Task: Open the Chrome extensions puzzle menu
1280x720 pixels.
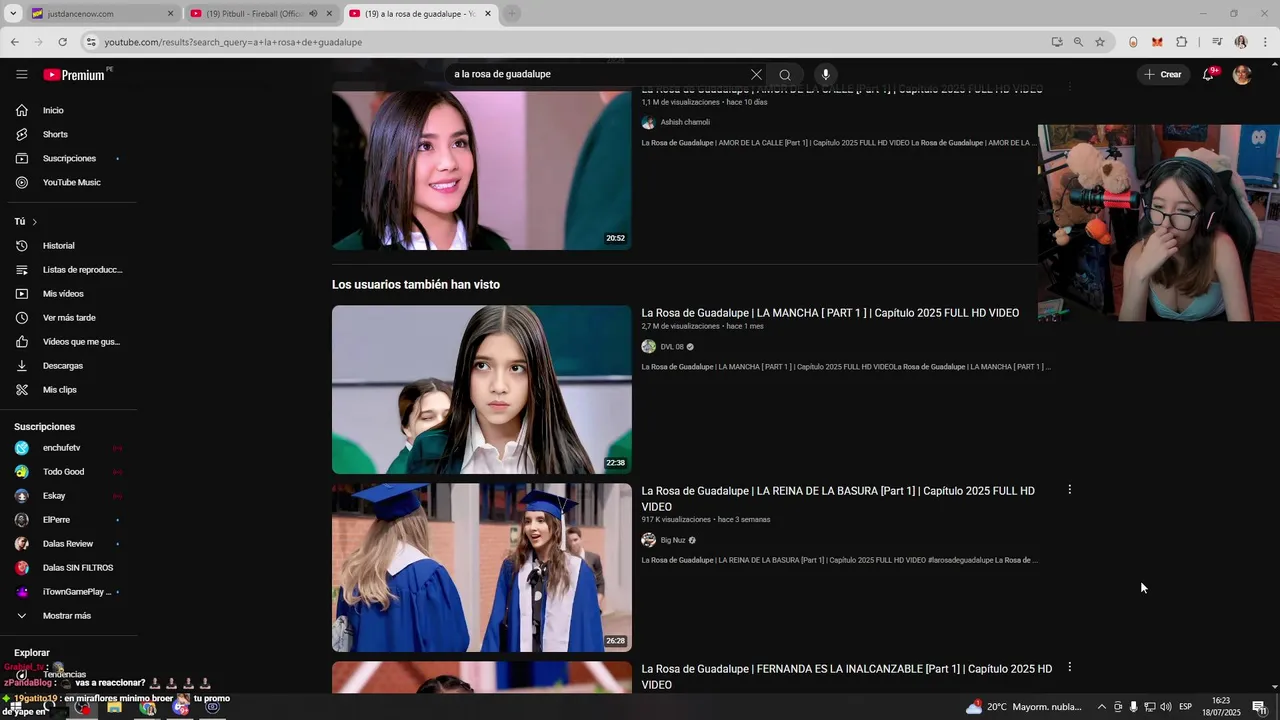Action: (x=1181, y=42)
